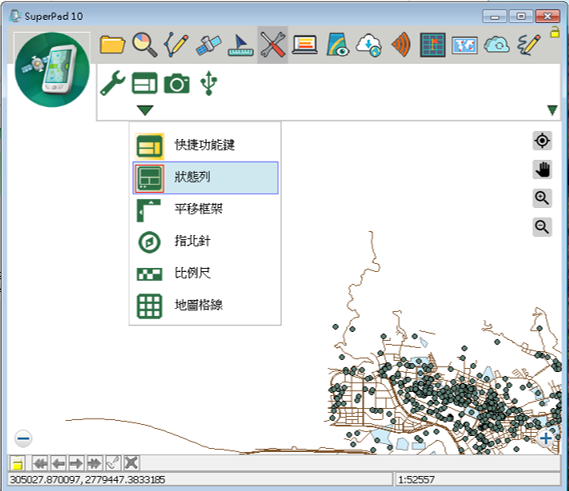Collapse the dropdown arrow under layout icon
Screen dimensions: 569x491
coord(145,110)
